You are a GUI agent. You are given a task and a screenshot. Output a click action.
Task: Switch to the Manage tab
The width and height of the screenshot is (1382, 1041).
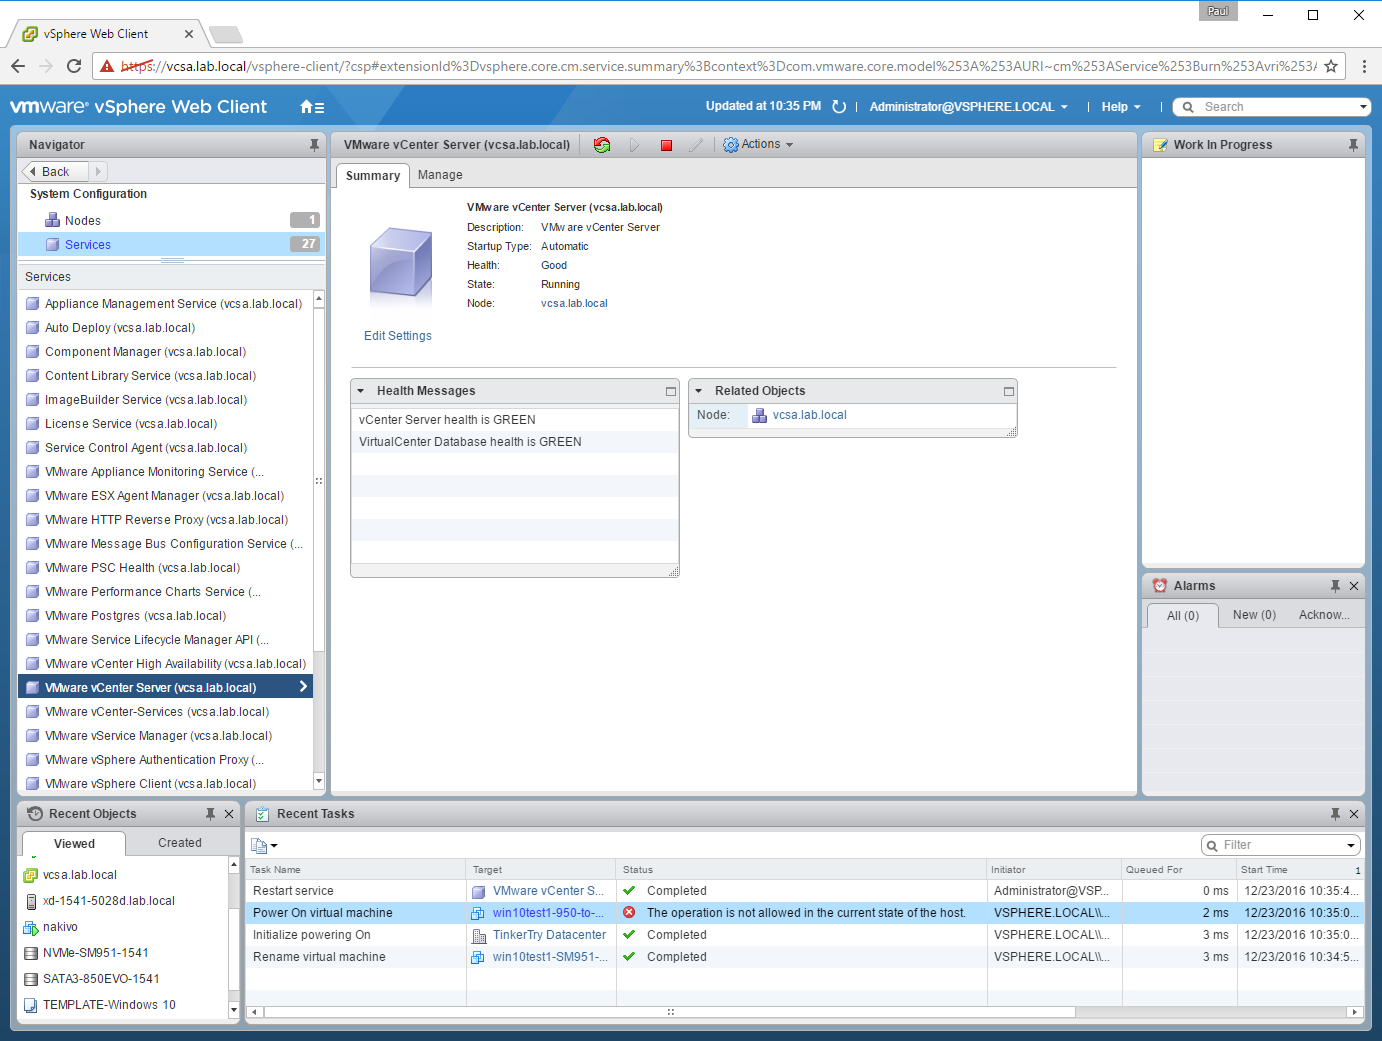pyautogui.click(x=440, y=175)
